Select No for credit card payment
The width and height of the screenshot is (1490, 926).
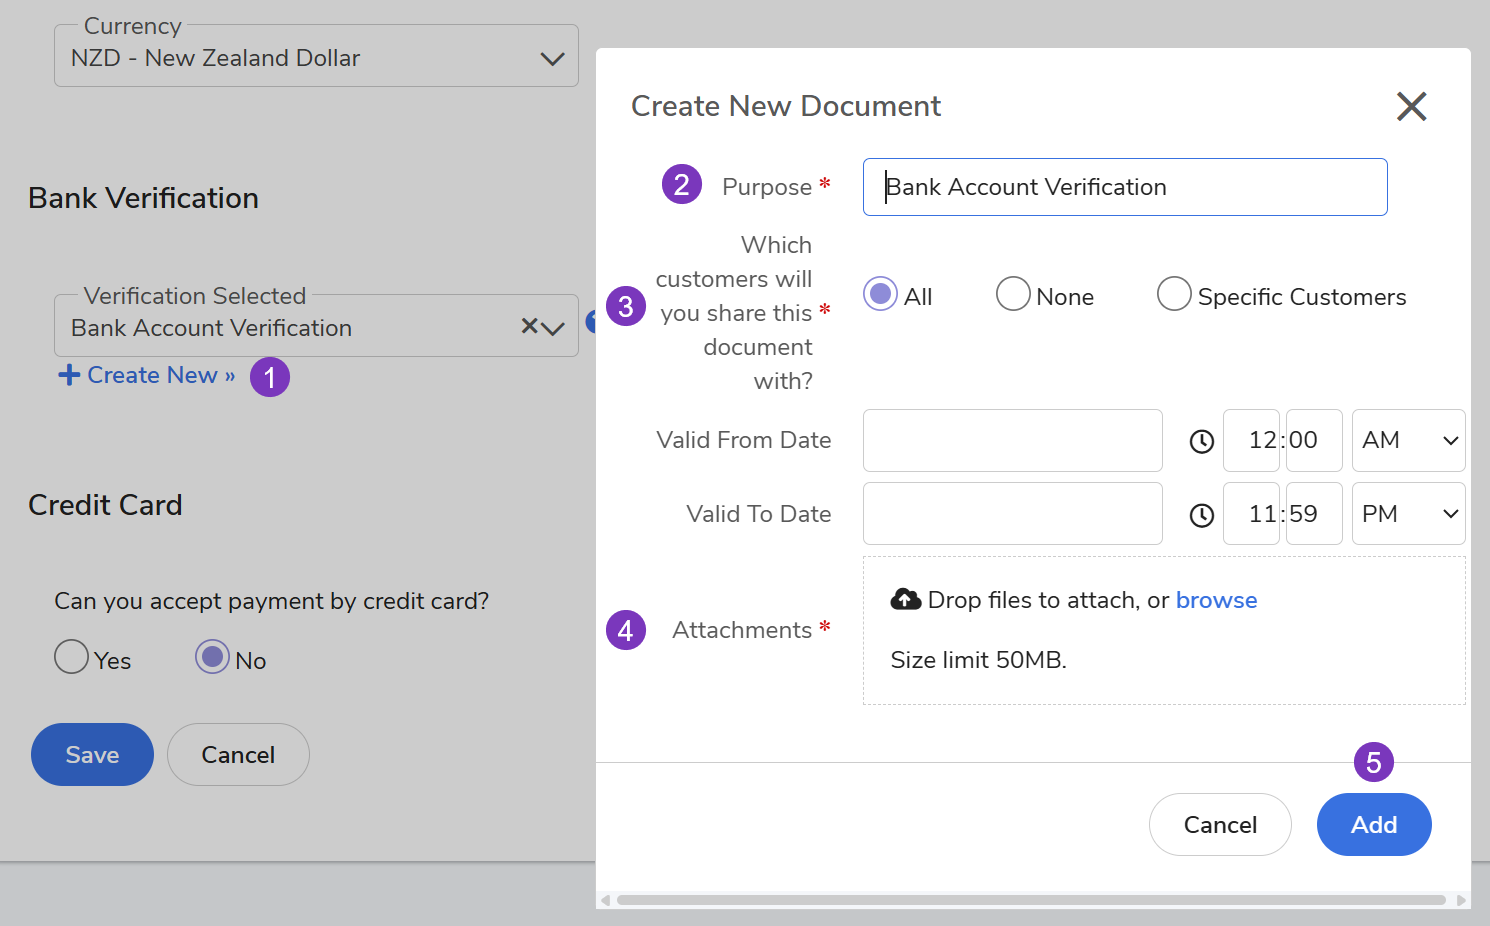pos(212,657)
